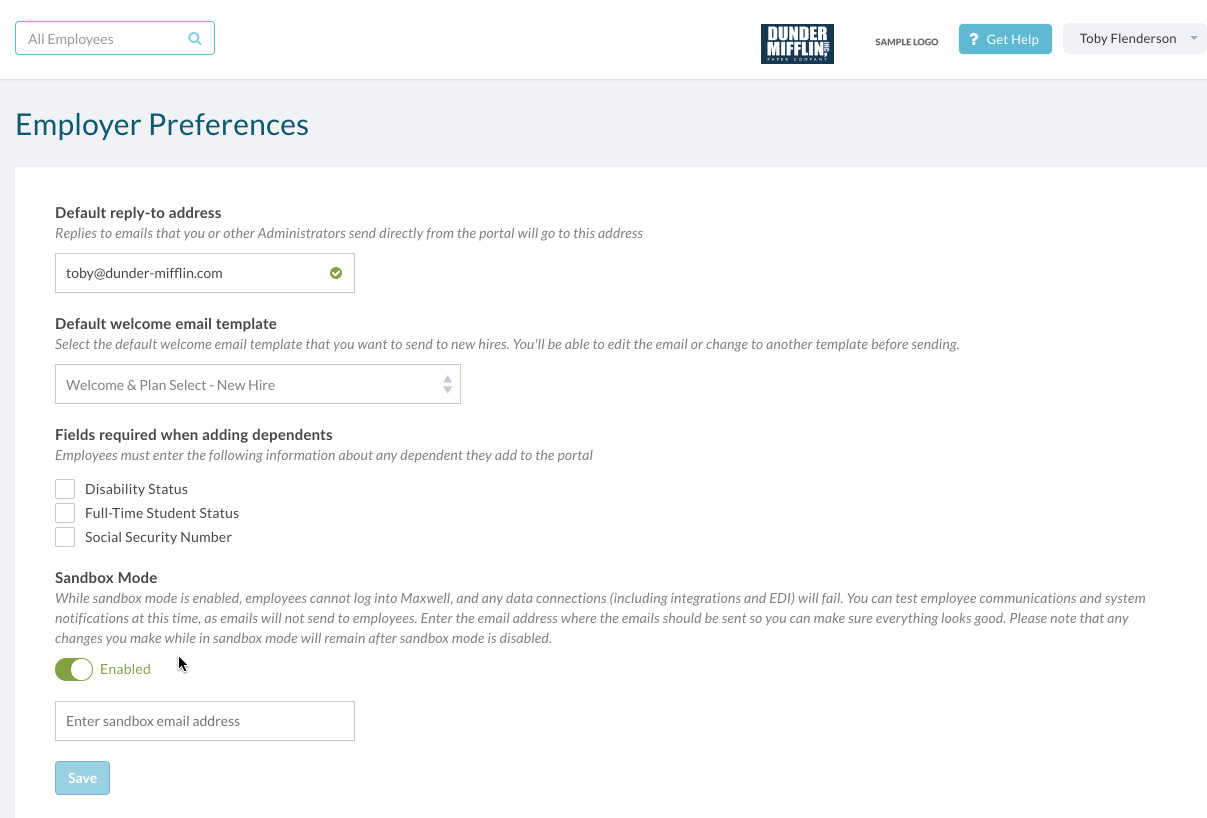Click the Enabled text beside the toggle
The height and width of the screenshot is (818, 1207).
[125, 669]
